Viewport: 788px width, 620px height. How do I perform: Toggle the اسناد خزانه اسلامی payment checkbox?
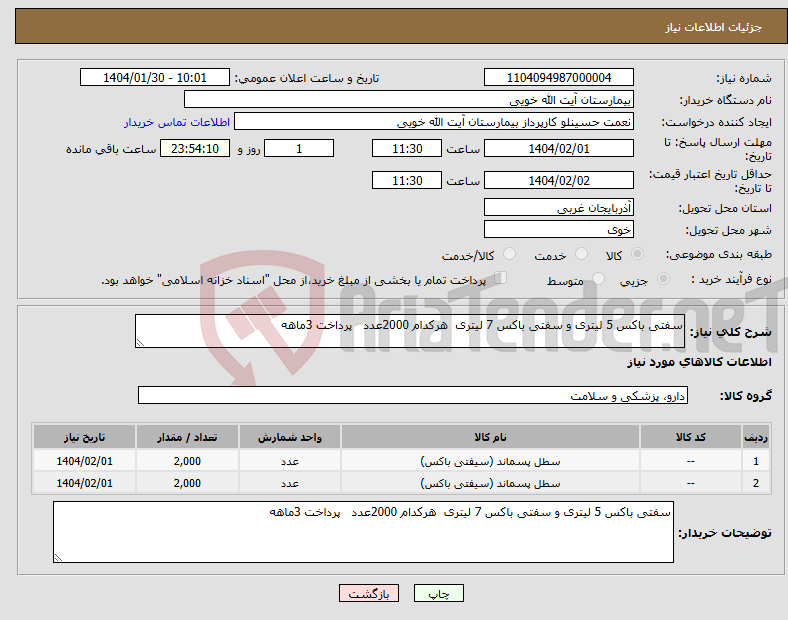(501, 278)
